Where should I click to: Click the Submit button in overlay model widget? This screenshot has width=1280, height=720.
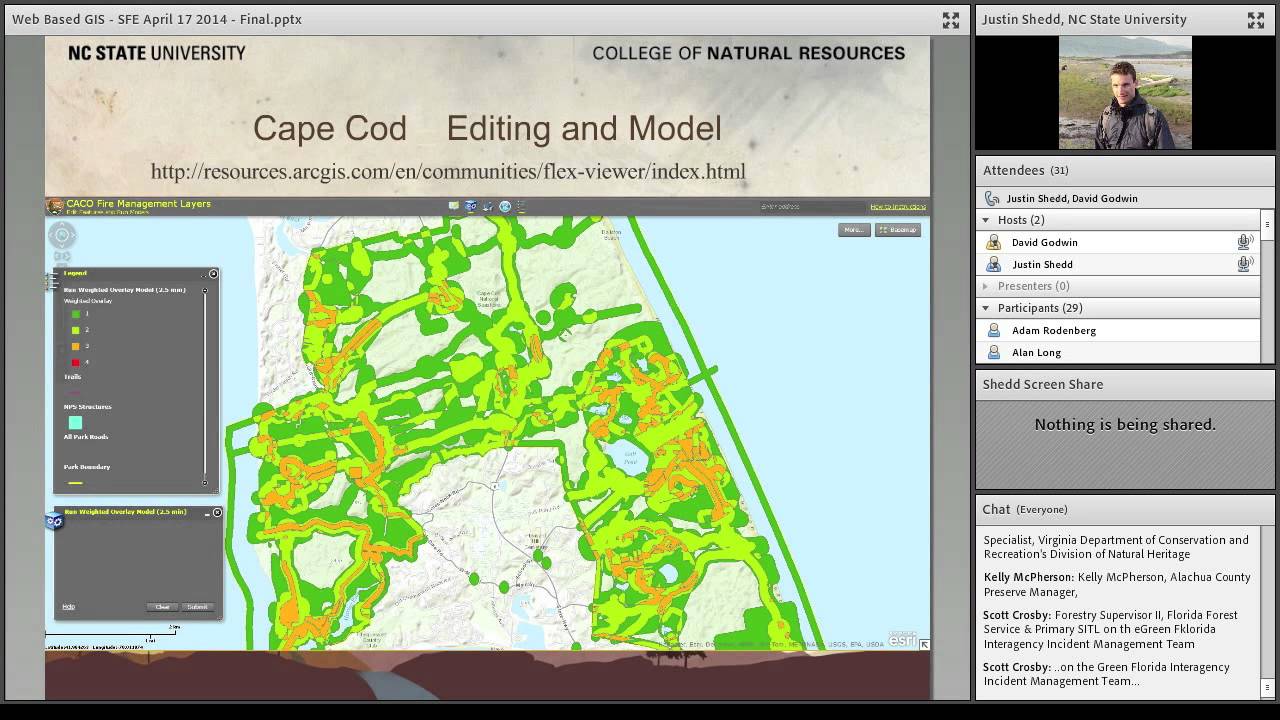(x=197, y=607)
